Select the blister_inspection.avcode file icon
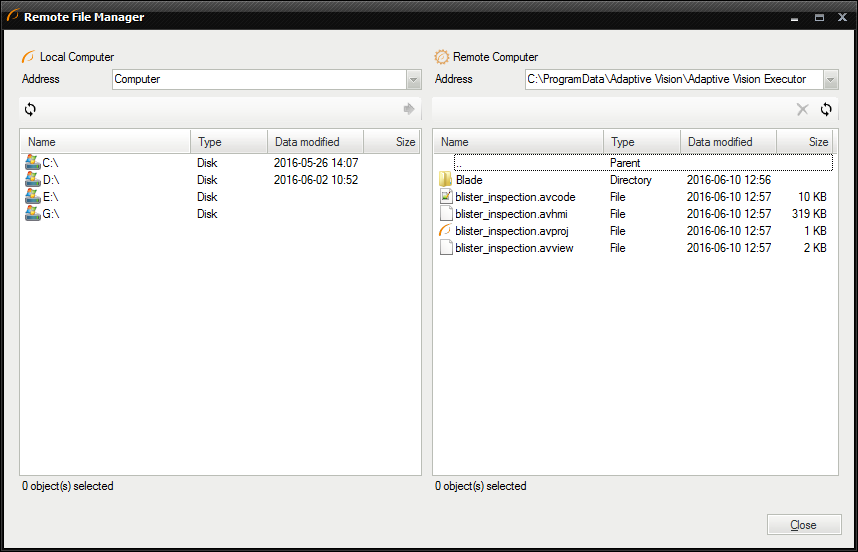Screen dimensions: 858x552 (446, 197)
